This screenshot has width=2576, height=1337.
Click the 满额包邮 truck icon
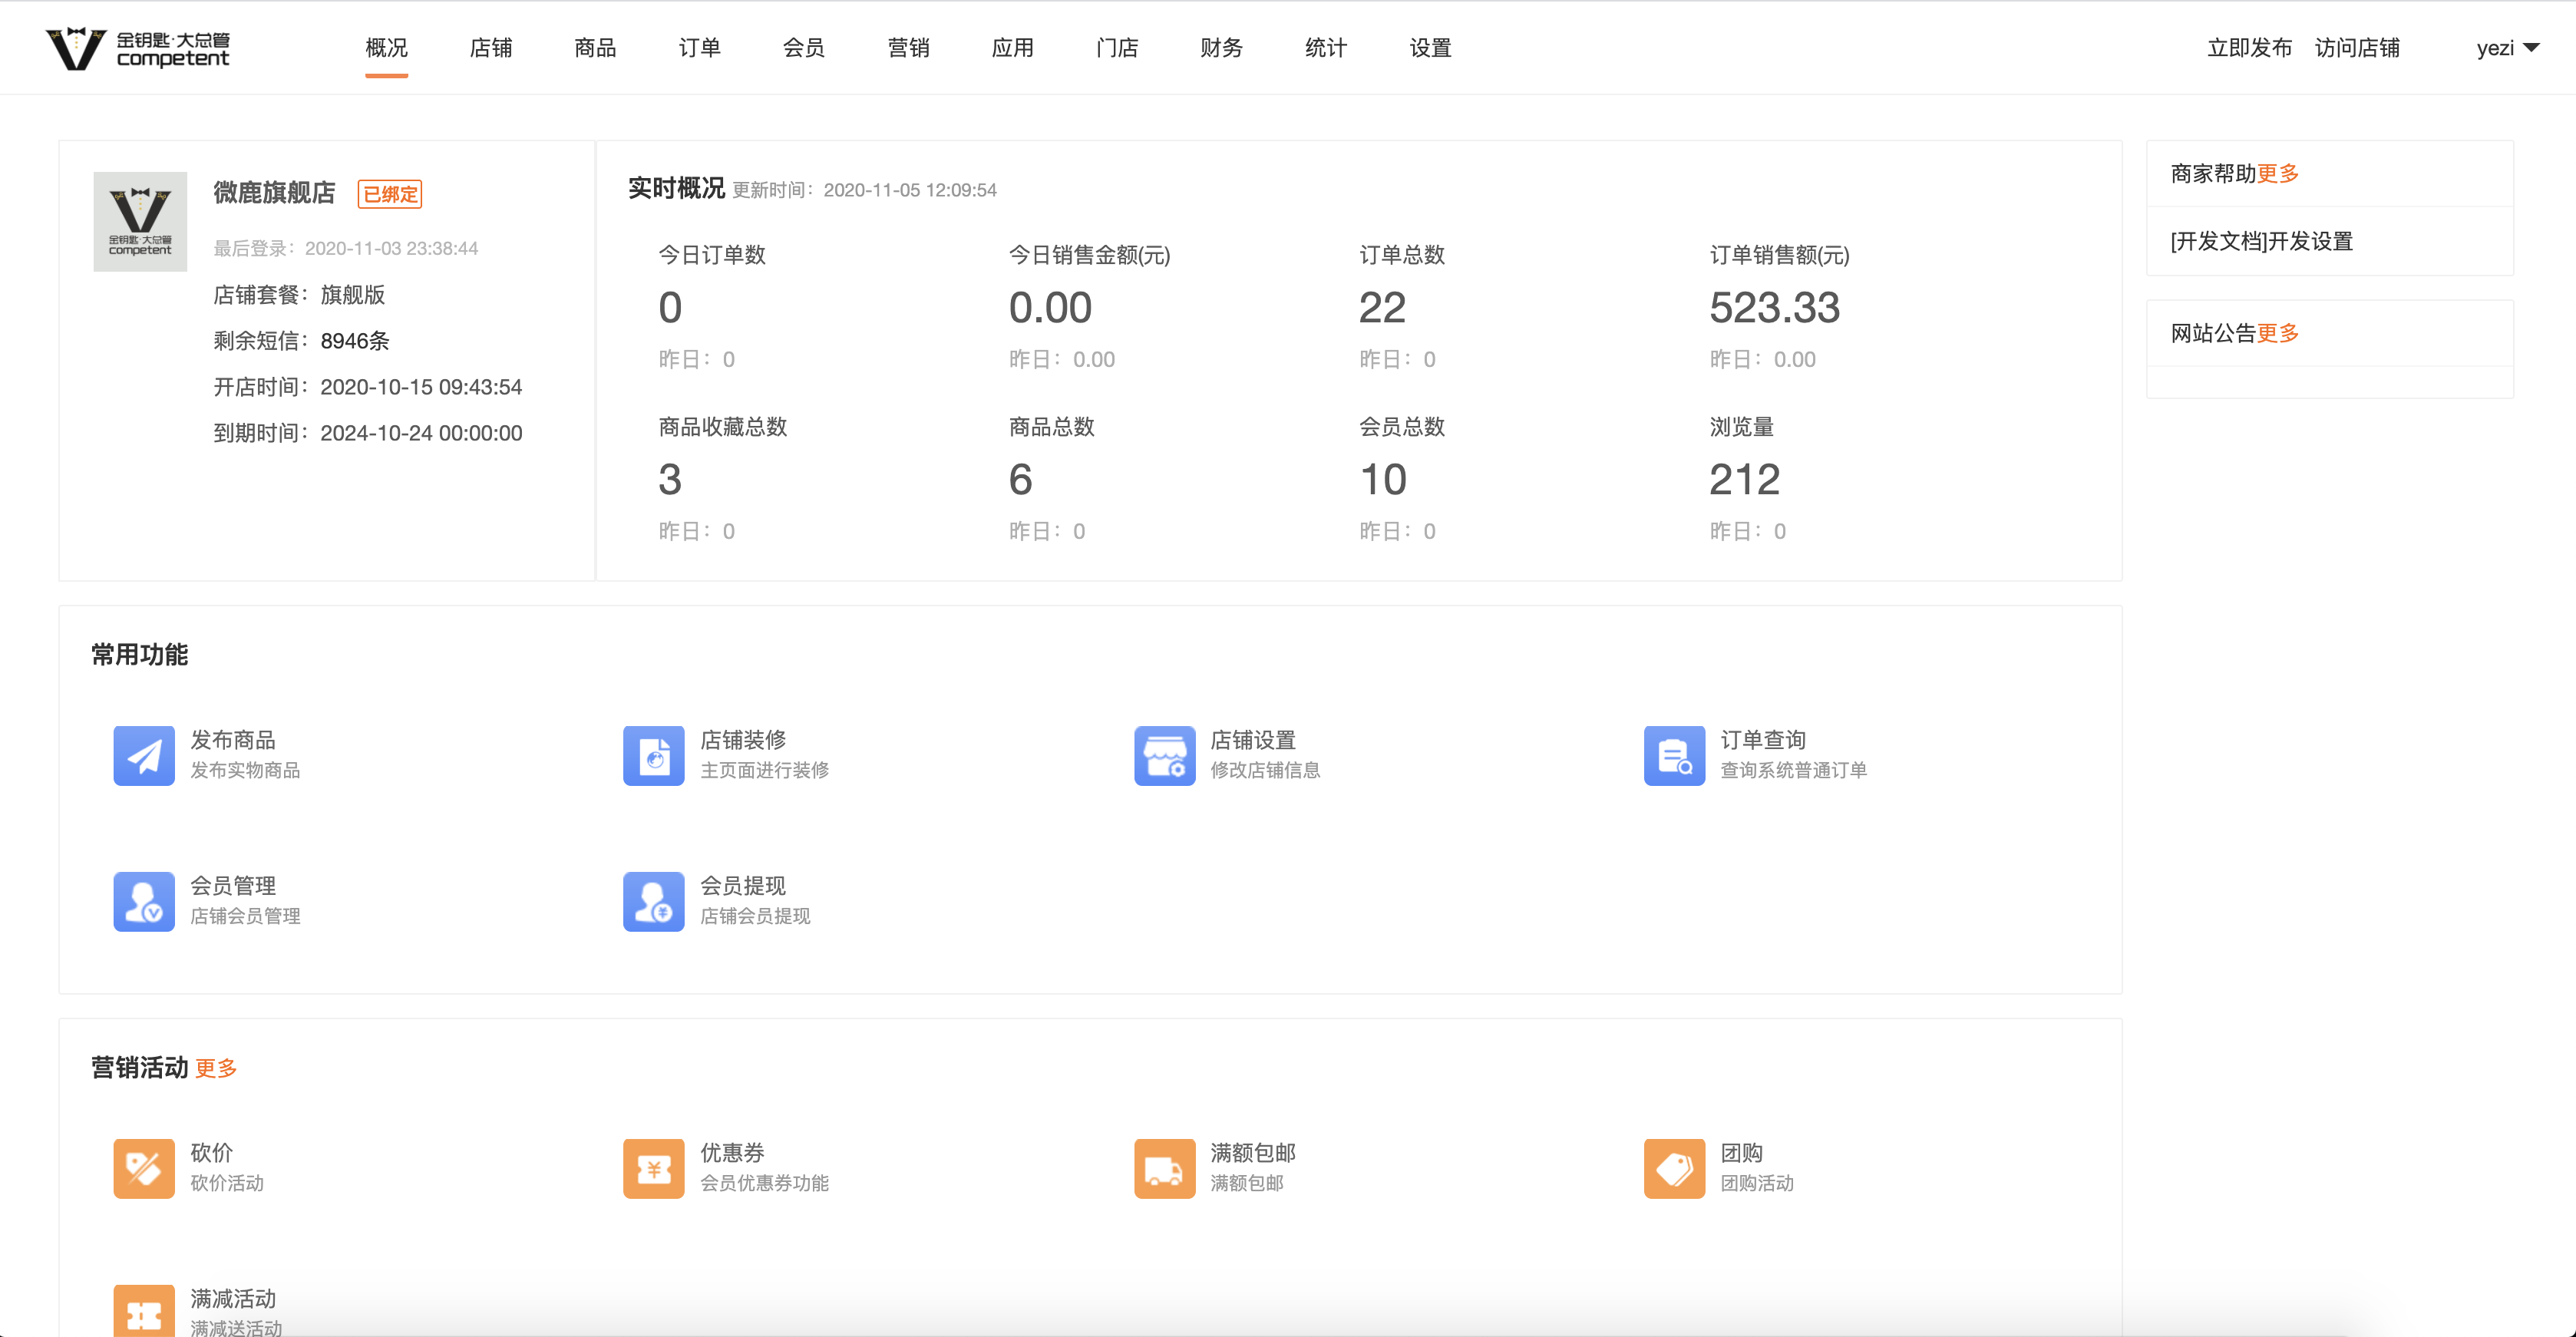[1164, 1168]
